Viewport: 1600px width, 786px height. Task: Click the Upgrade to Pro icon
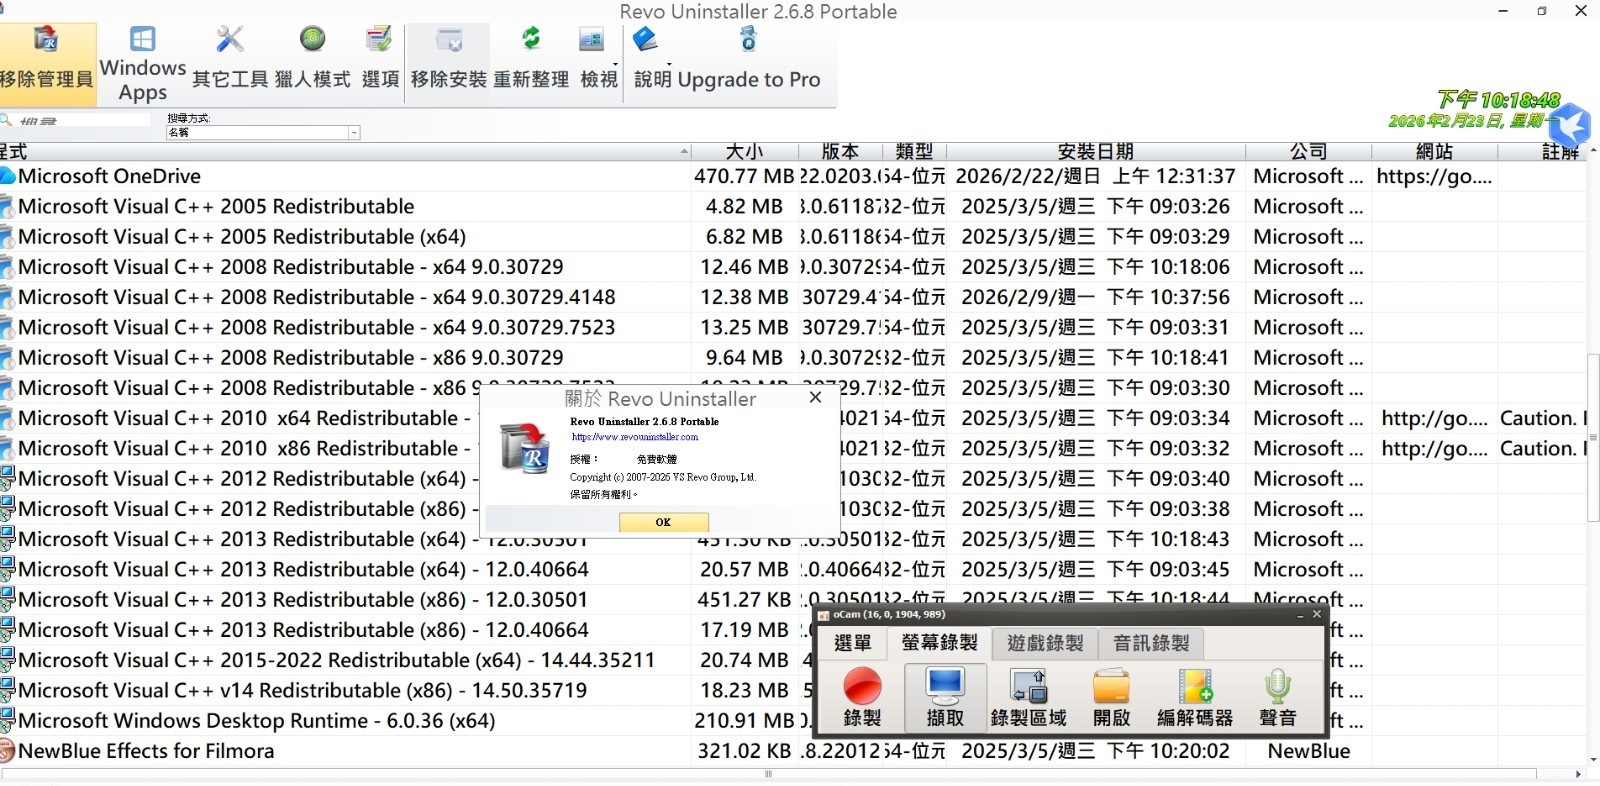click(x=748, y=40)
